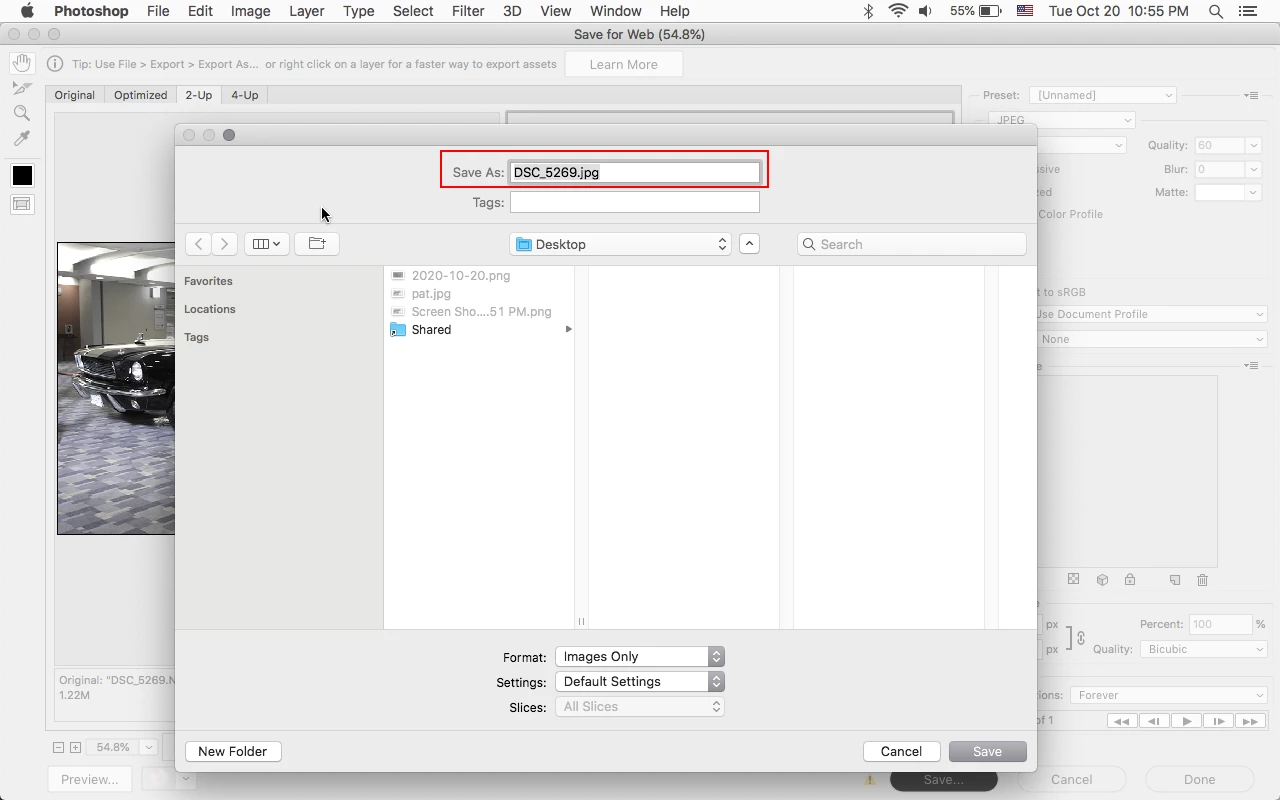Go back in the file browser
1280x800 pixels.
coord(199,244)
